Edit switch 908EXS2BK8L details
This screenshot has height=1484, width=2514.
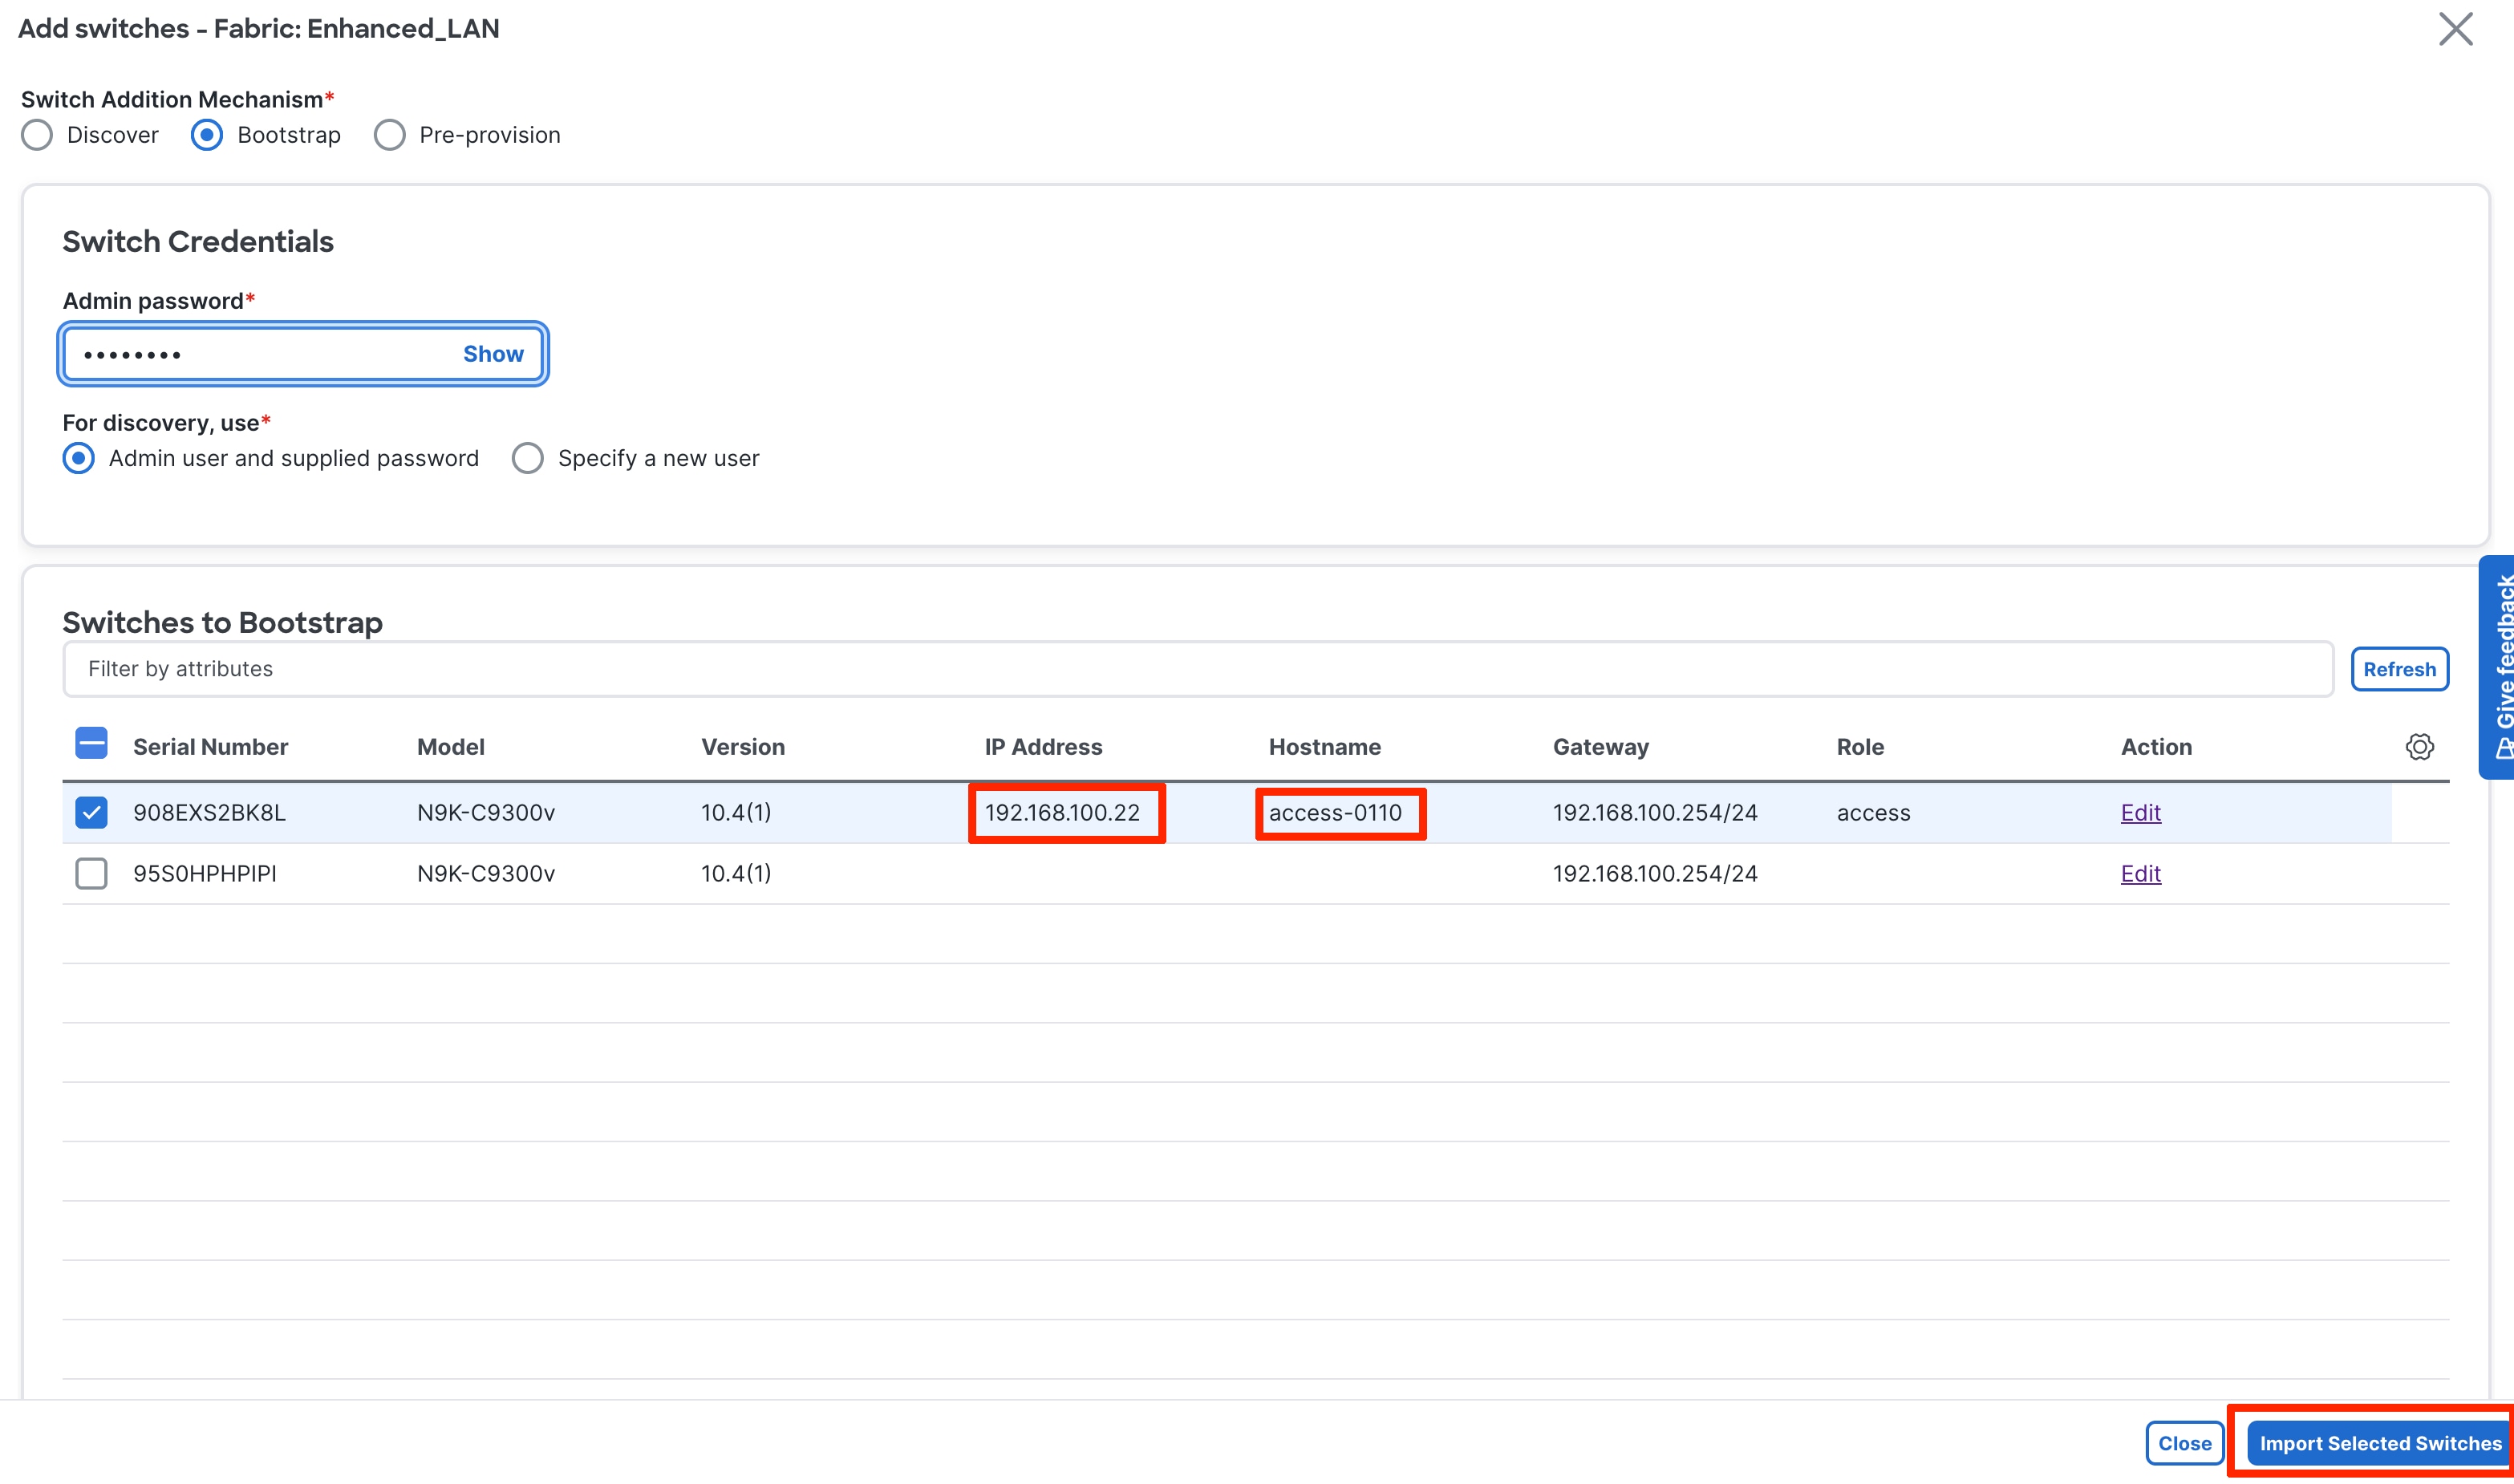coord(2139,812)
